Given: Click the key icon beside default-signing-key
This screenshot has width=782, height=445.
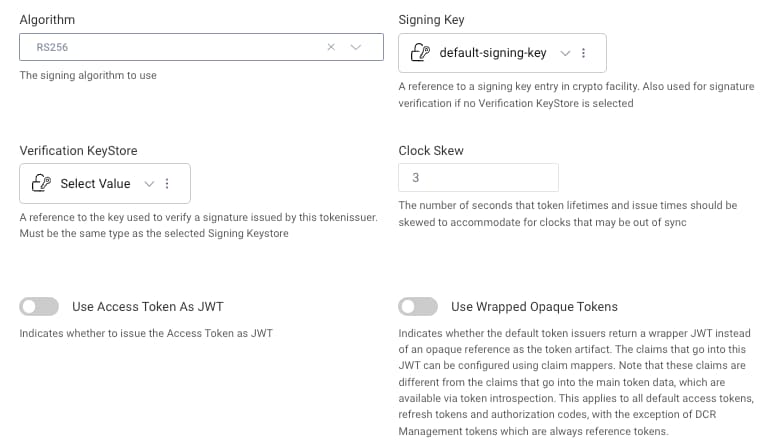Looking at the screenshot, I should 421,53.
